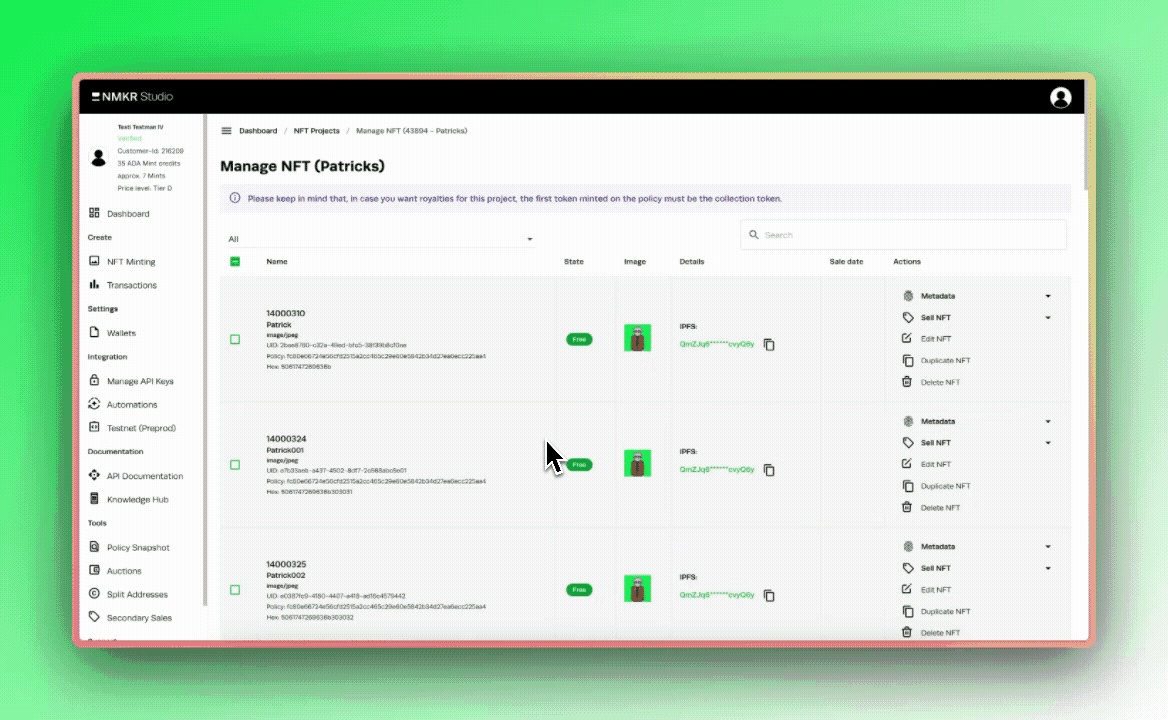This screenshot has height=720, width=1168.
Task: Edit NFT 14000324
Action: pyautogui.click(x=927, y=464)
